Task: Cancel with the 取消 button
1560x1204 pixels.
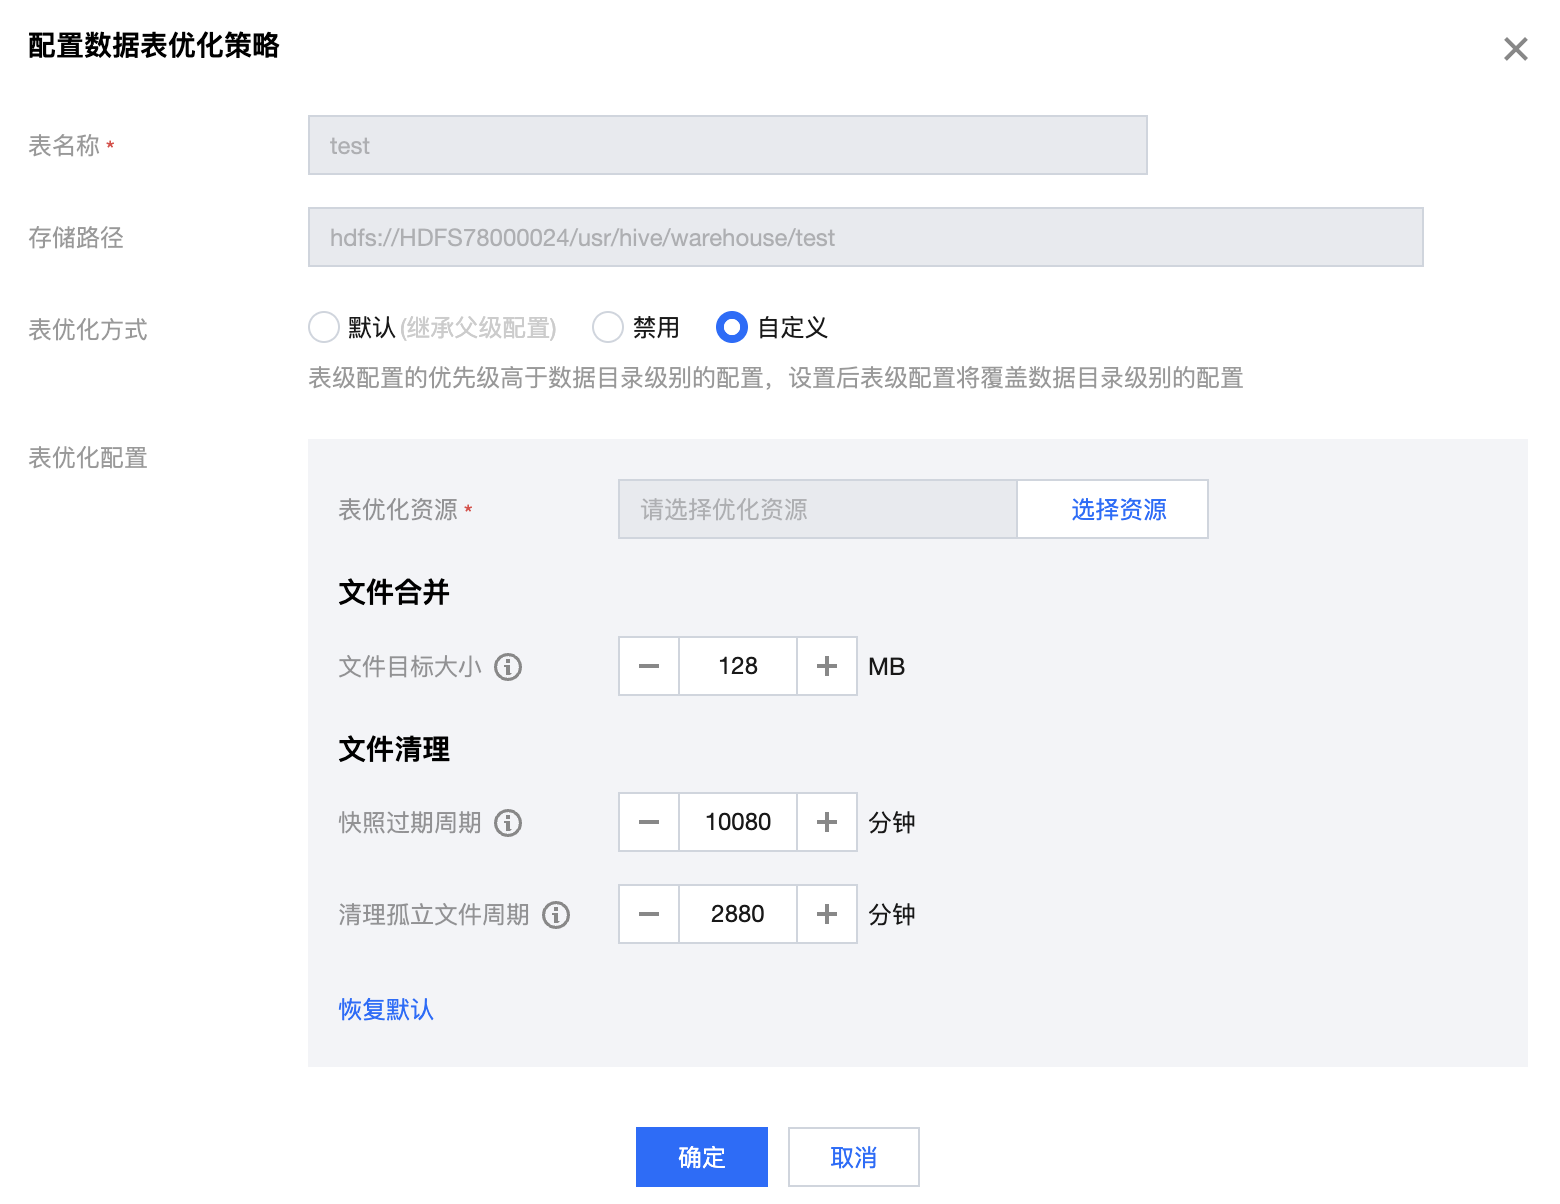Action: pos(853,1157)
